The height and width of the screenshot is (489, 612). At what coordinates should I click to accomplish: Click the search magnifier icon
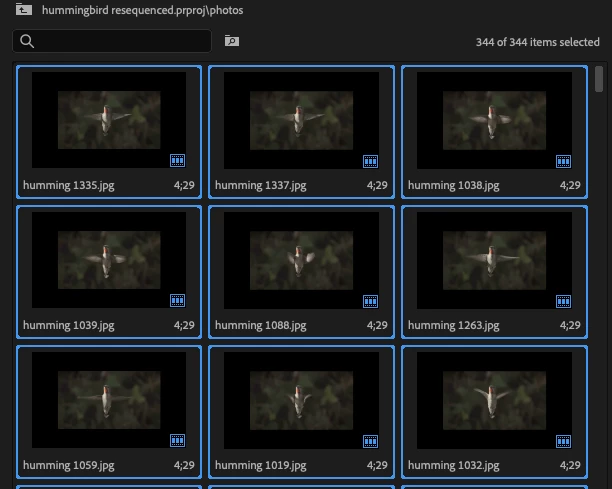click(x=27, y=41)
